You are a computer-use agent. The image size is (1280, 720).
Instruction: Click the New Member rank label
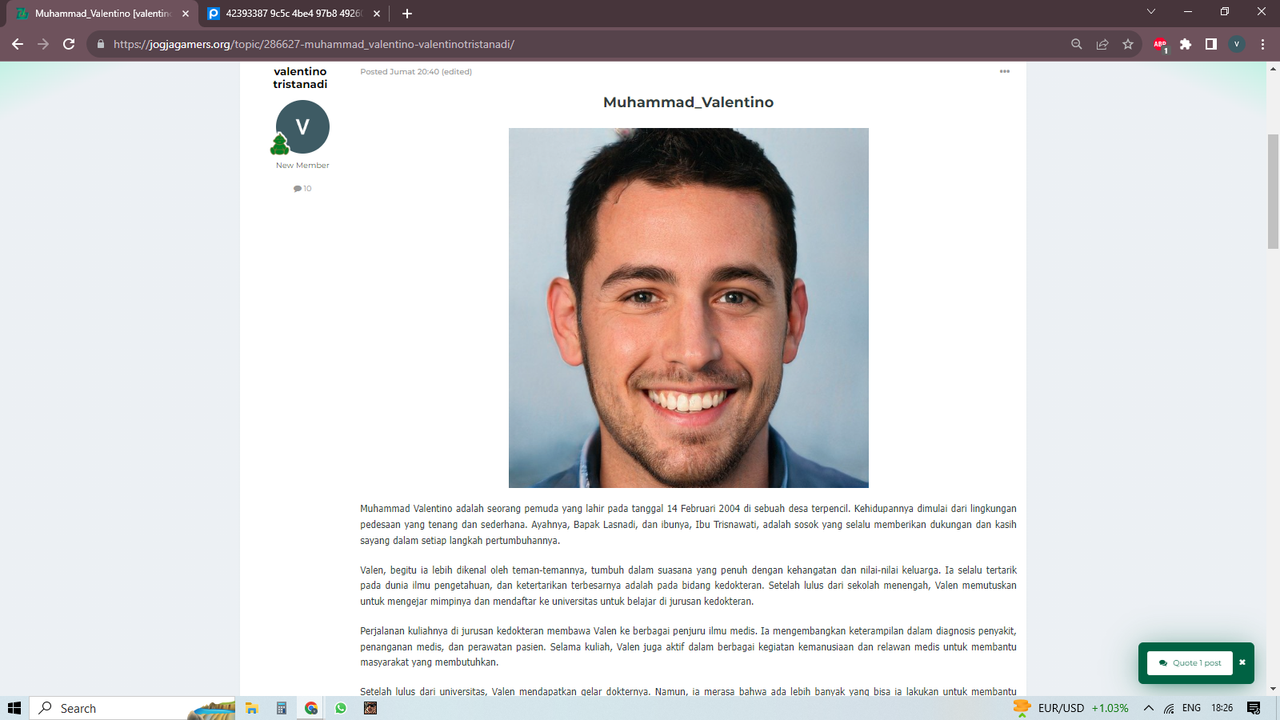point(302,165)
